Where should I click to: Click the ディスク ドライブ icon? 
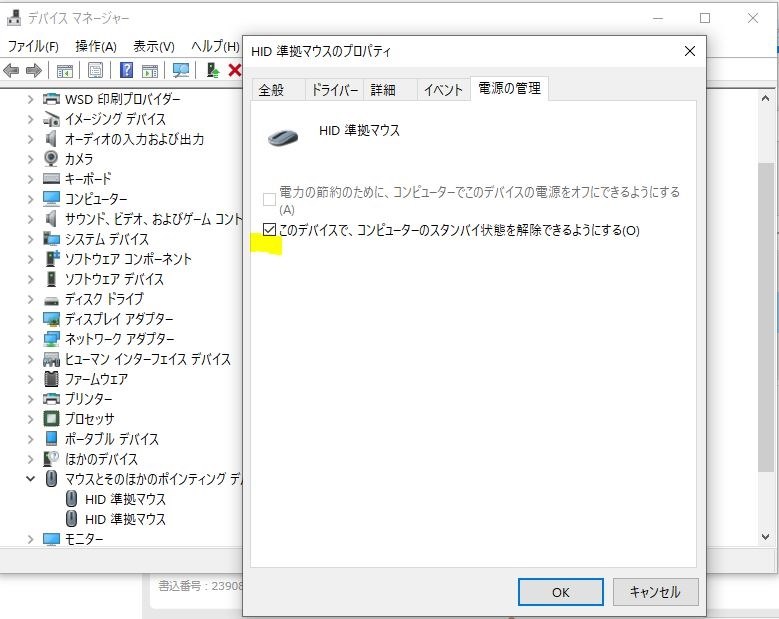pos(51,301)
